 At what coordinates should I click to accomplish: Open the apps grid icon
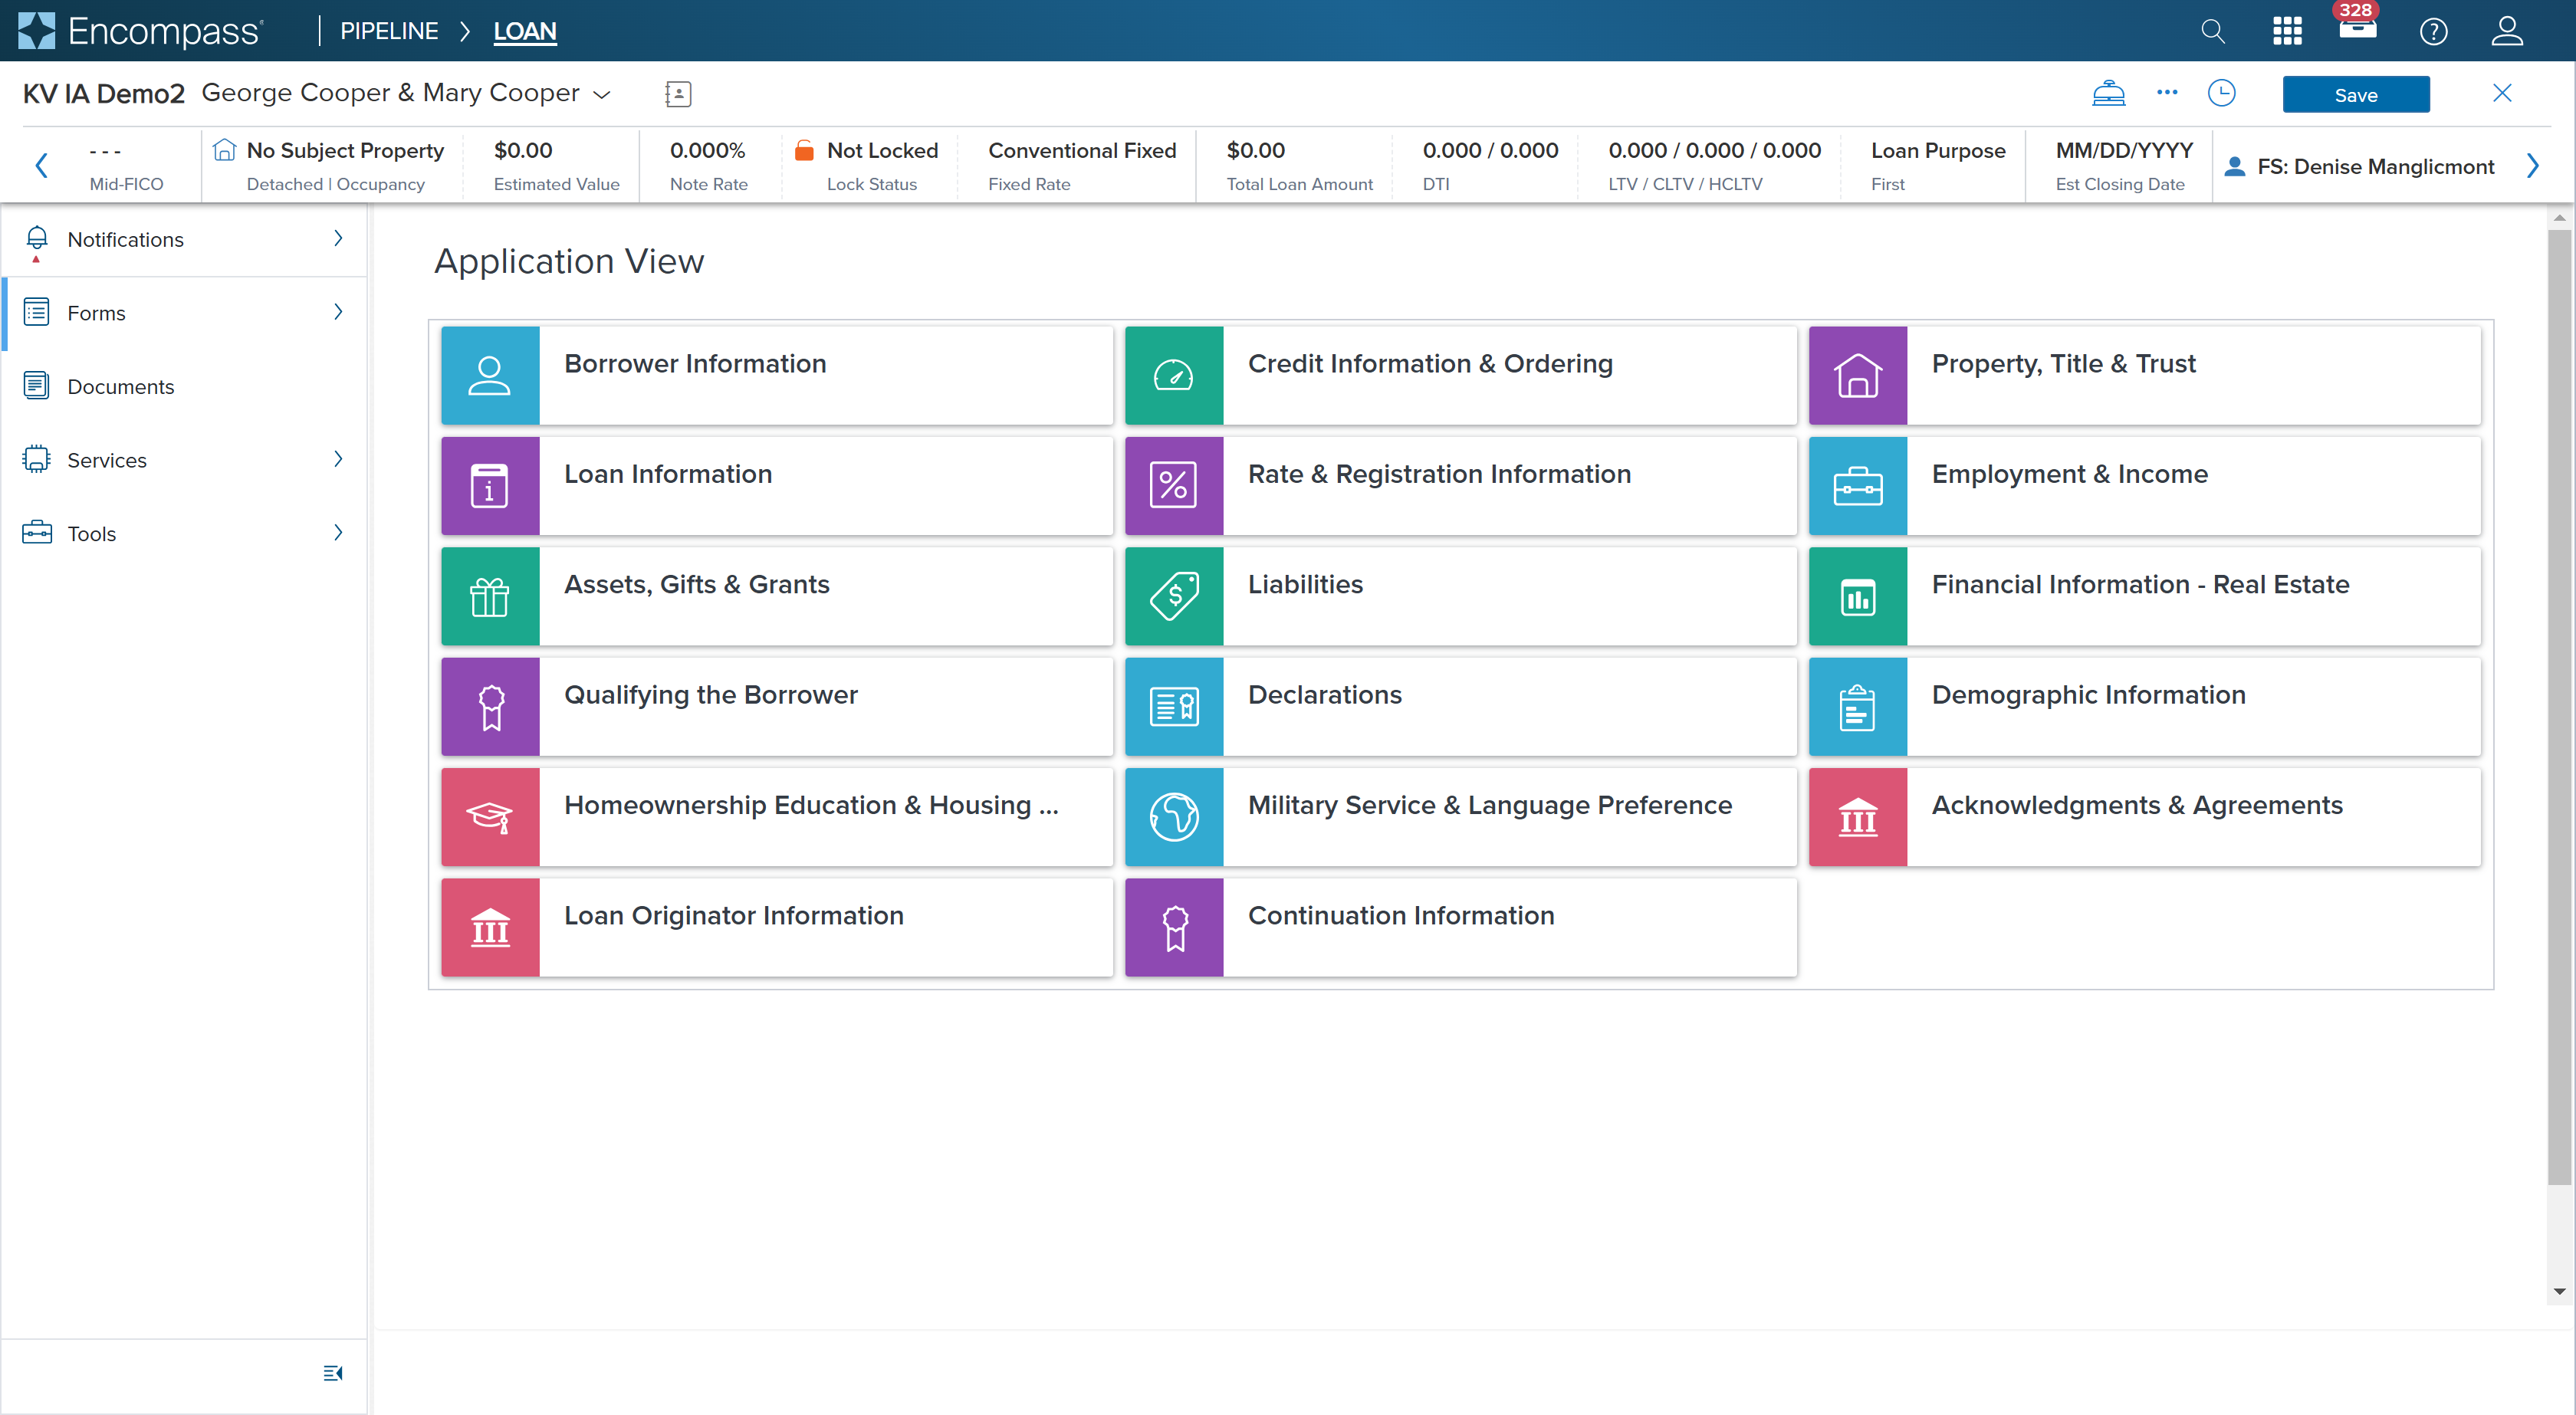point(2287,31)
